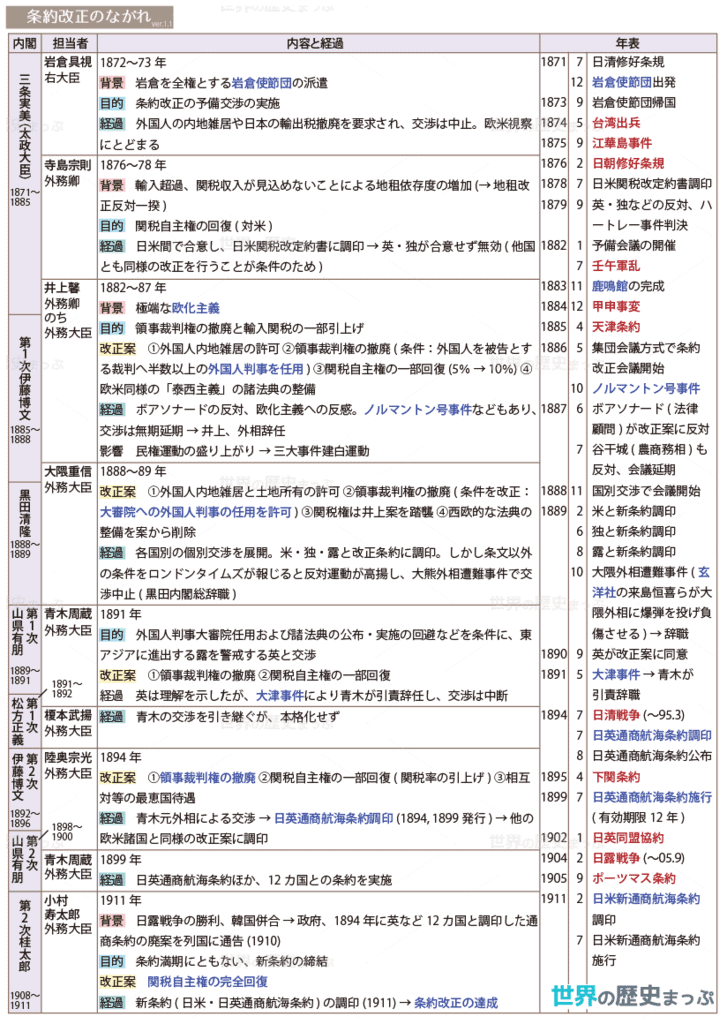This screenshot has width=727, height=1024.
Task: Click the blue "条約改正の達成" text
Action: 456,1002
